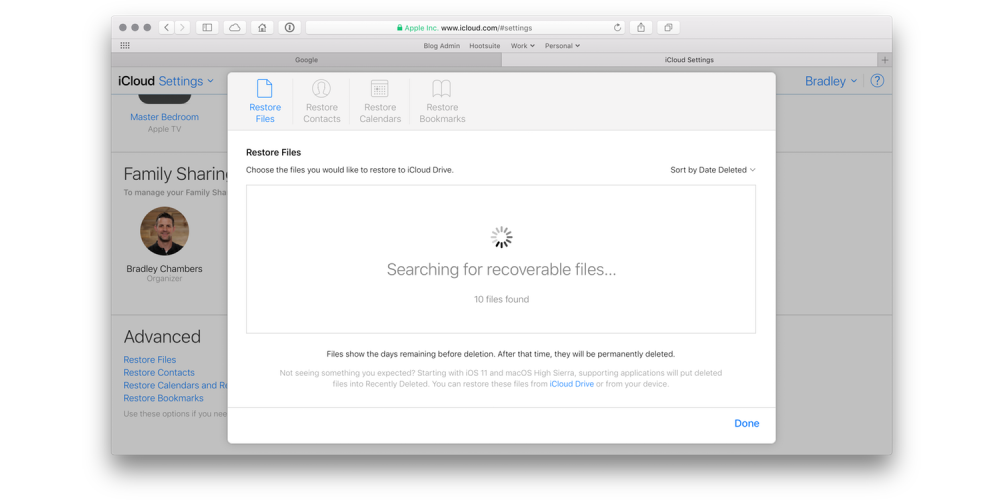This screenshot has height=500, width=1000.
Task: Follow the iCloud Drive link
Action: click(x=571, y=384)
